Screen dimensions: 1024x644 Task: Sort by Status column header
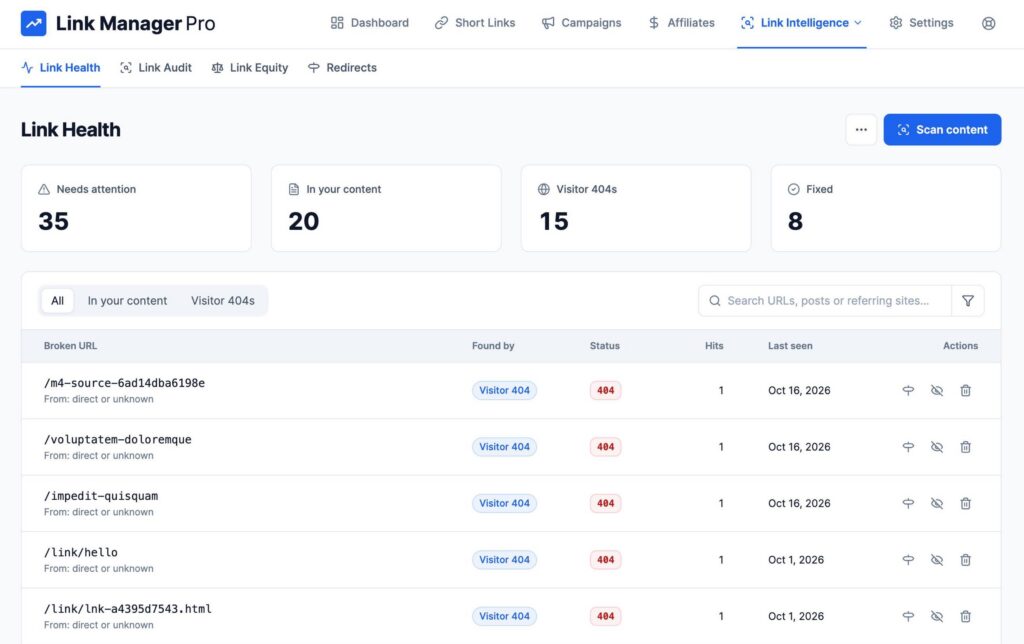click(x=605, y=346)
